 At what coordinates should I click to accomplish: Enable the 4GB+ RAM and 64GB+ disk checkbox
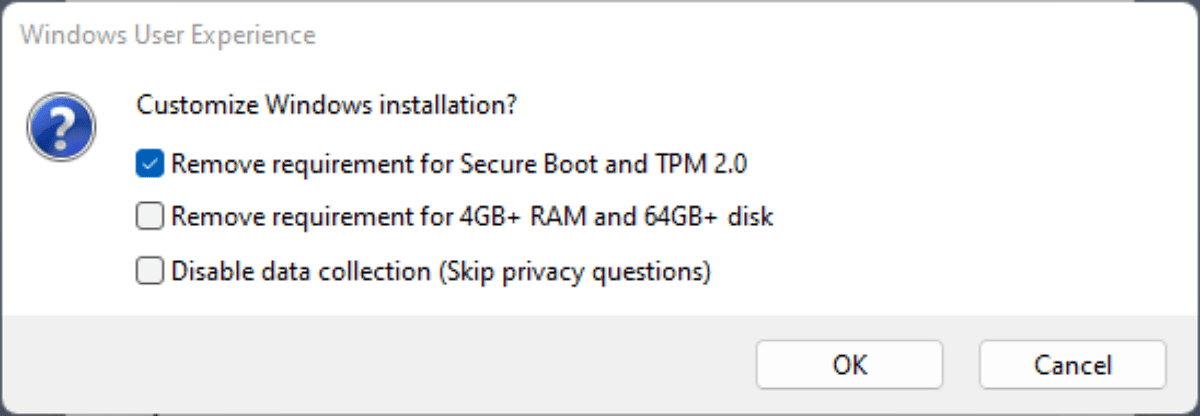(150, 216)
